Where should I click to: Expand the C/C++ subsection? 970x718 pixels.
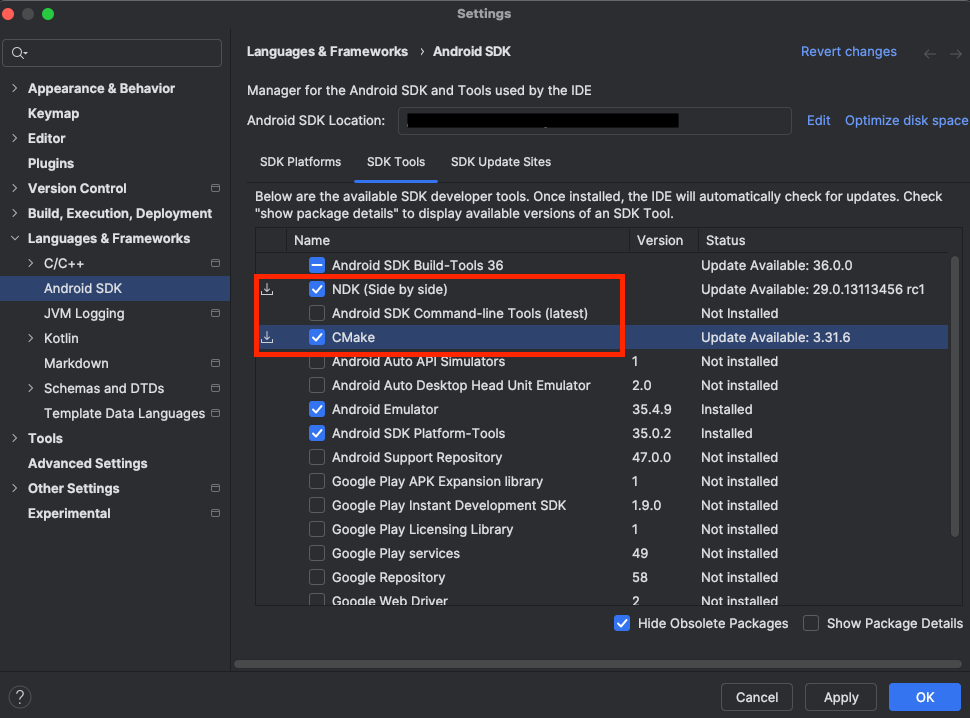(x=31, y=263)
